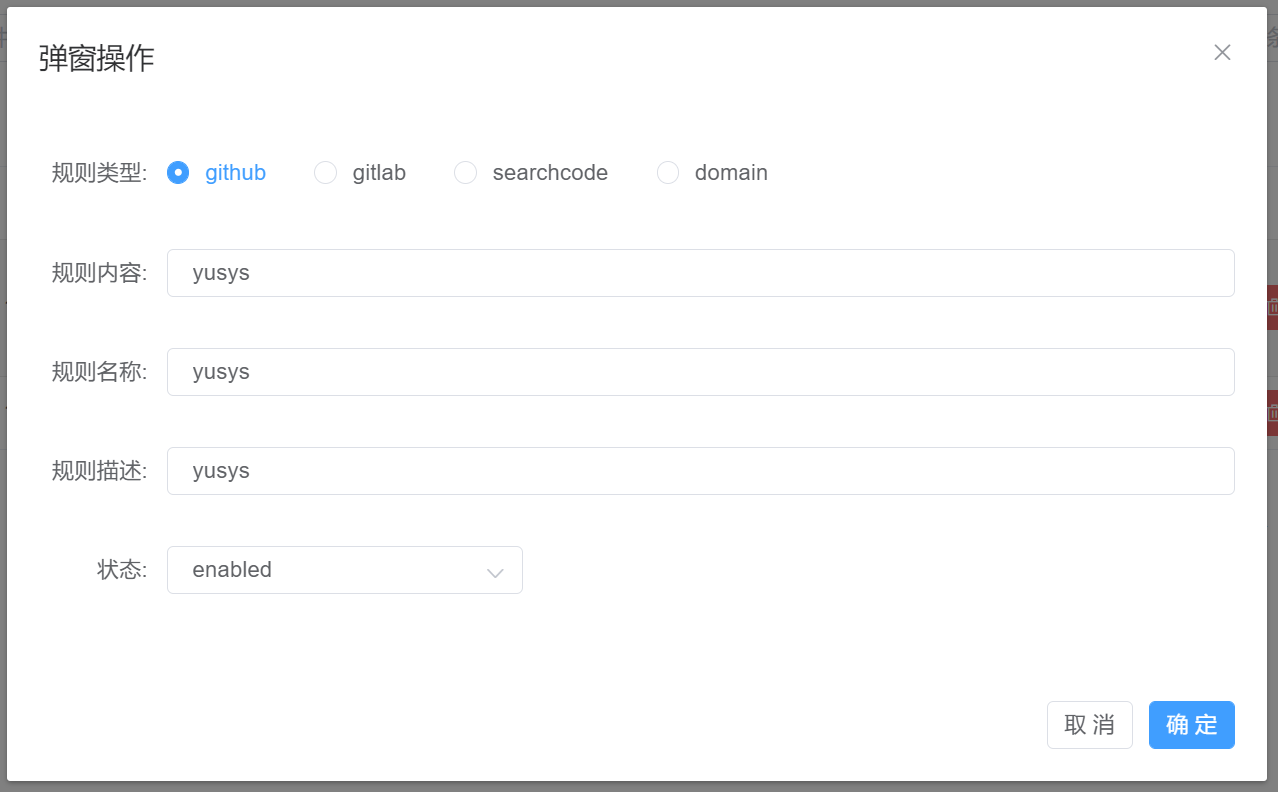1278x792 pixels.
Task: Select the searchcode radio option
Action: pyautogui.click(x=466, y=173)
